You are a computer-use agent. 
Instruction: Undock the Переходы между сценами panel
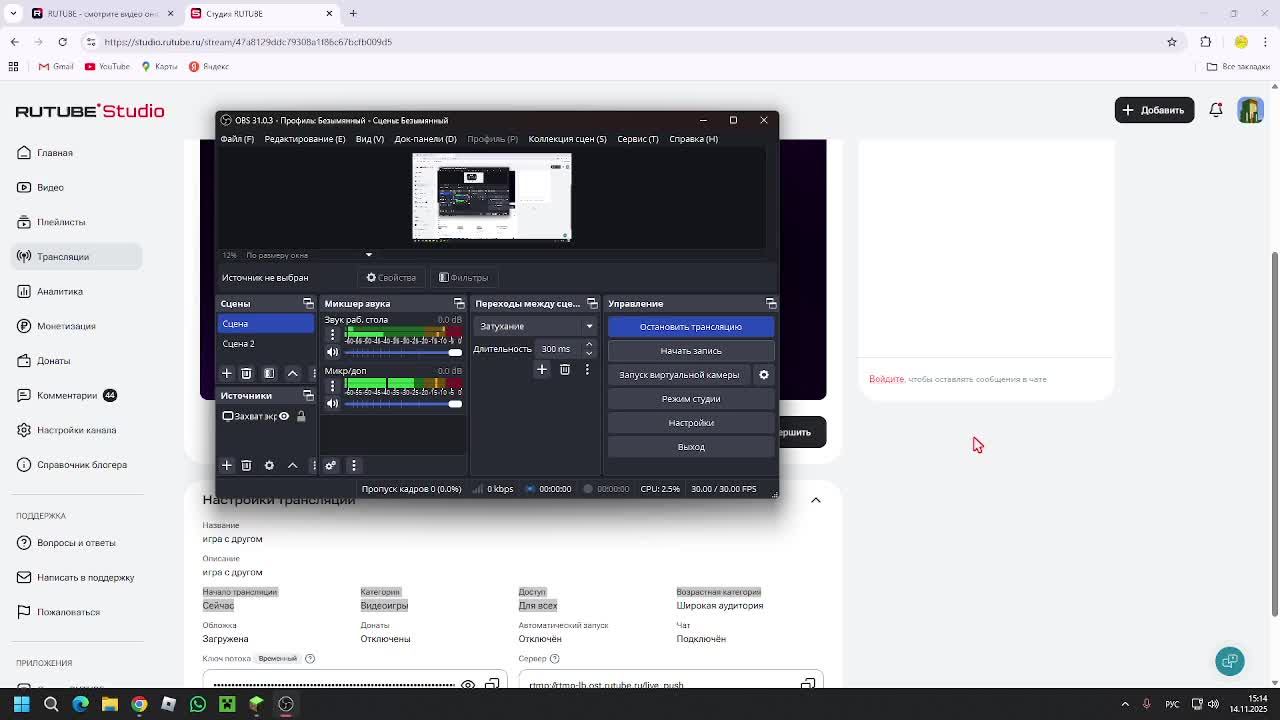592,303
